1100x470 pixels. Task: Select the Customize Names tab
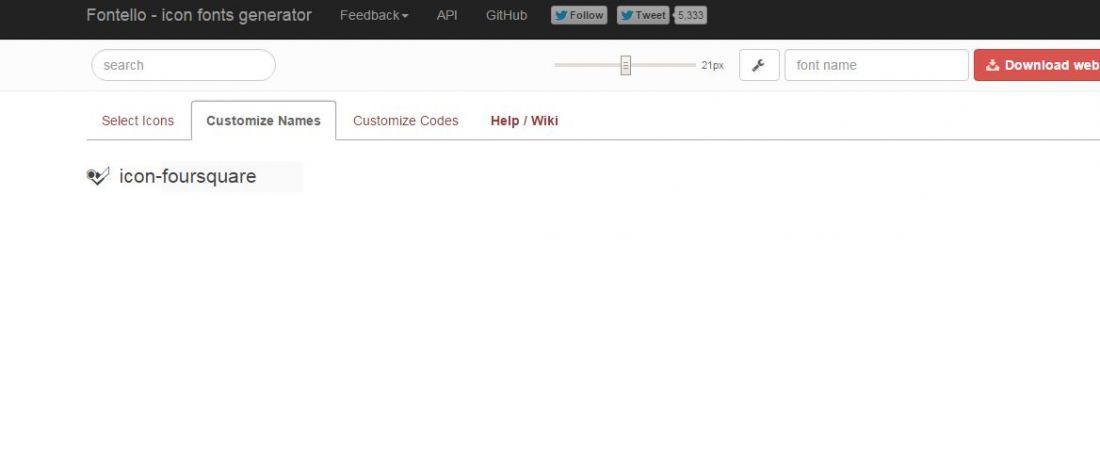(x=263, y=121)
